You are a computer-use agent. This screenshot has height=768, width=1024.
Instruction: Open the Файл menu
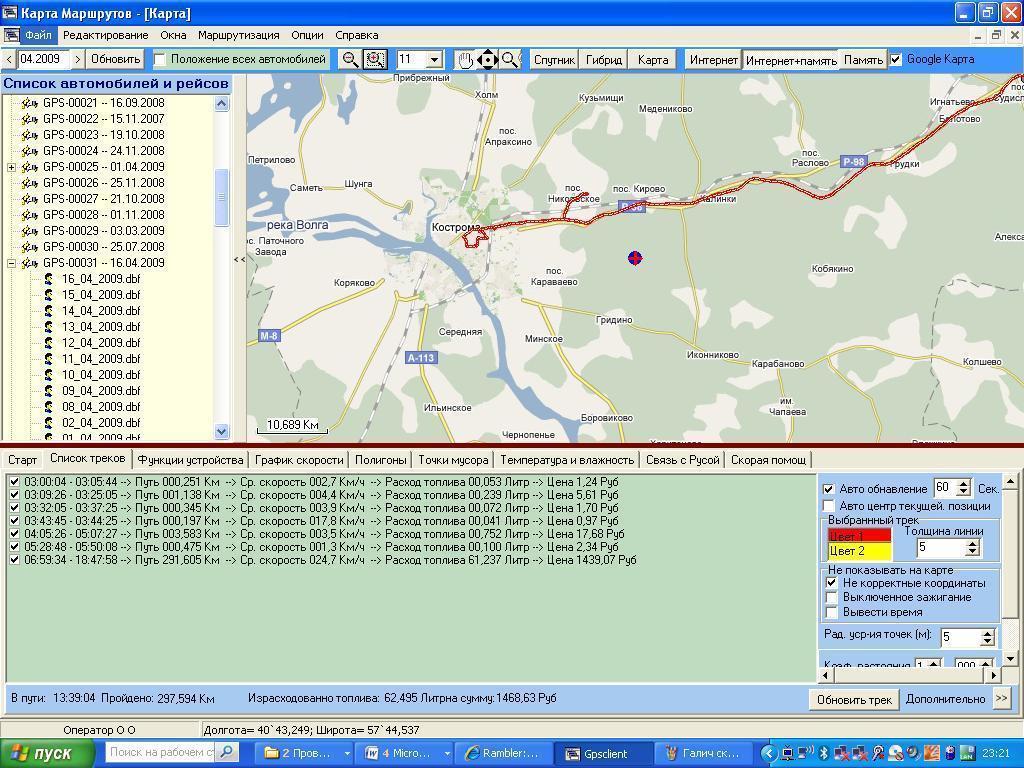[38, 35]
